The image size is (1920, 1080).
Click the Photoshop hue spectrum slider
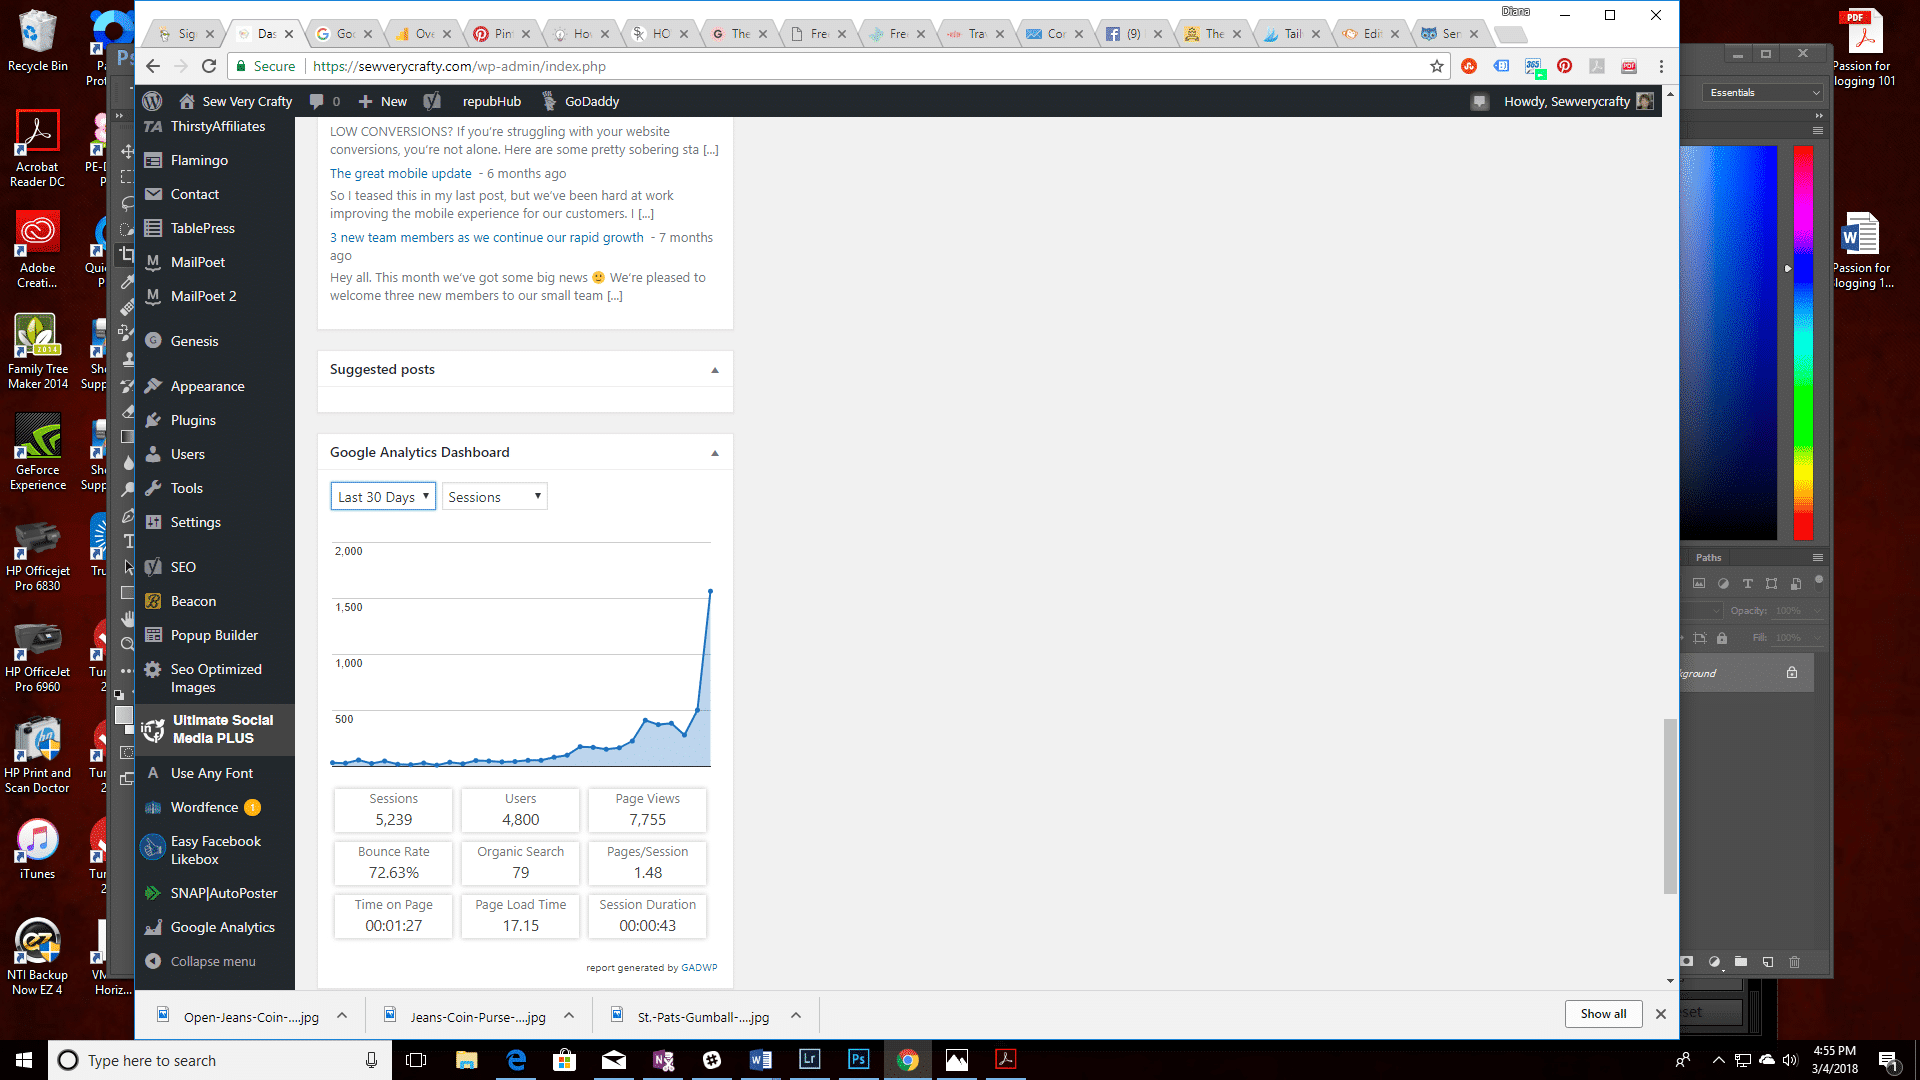coord(1803,342)
